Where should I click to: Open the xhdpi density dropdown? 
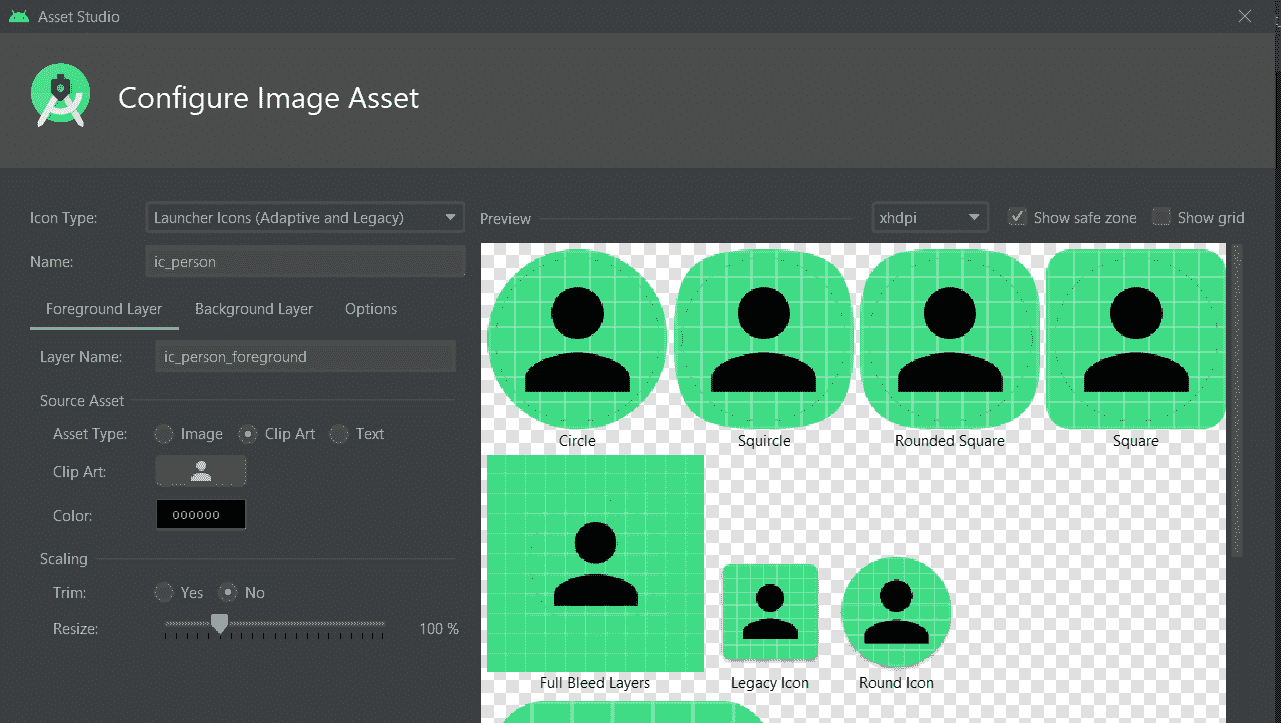[929, 217]
